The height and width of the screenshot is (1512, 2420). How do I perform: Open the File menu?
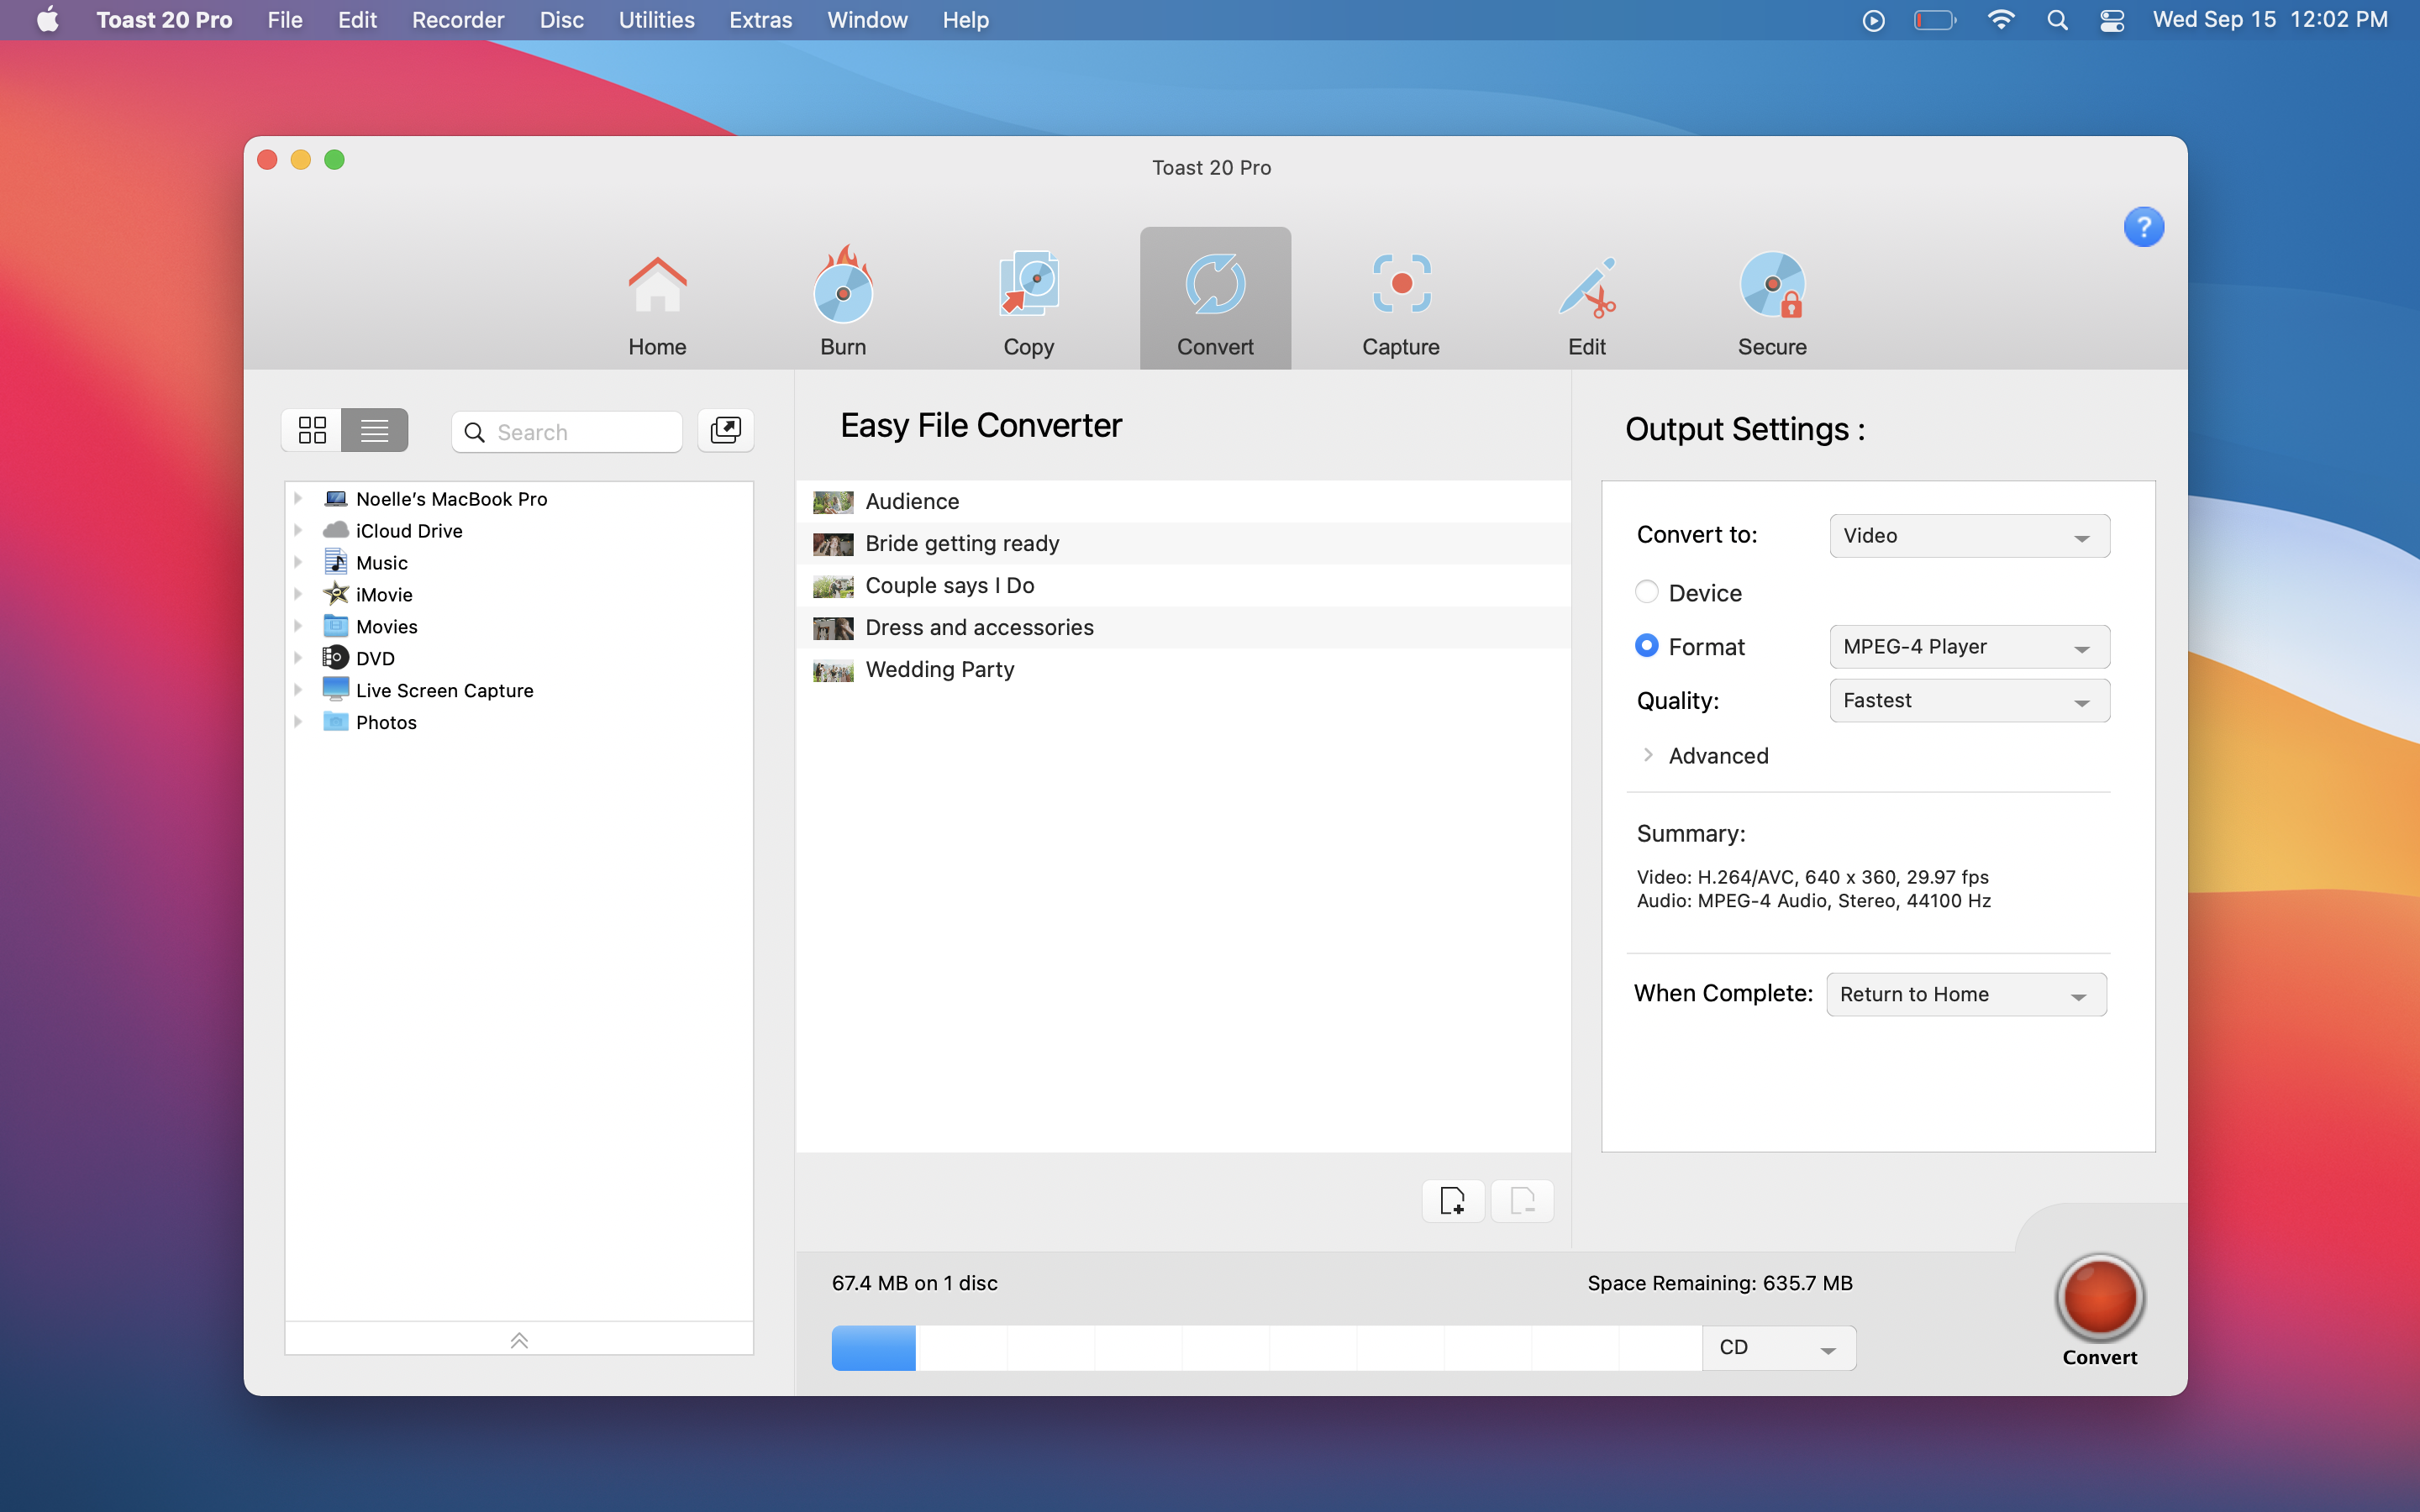tap(285, 20)
